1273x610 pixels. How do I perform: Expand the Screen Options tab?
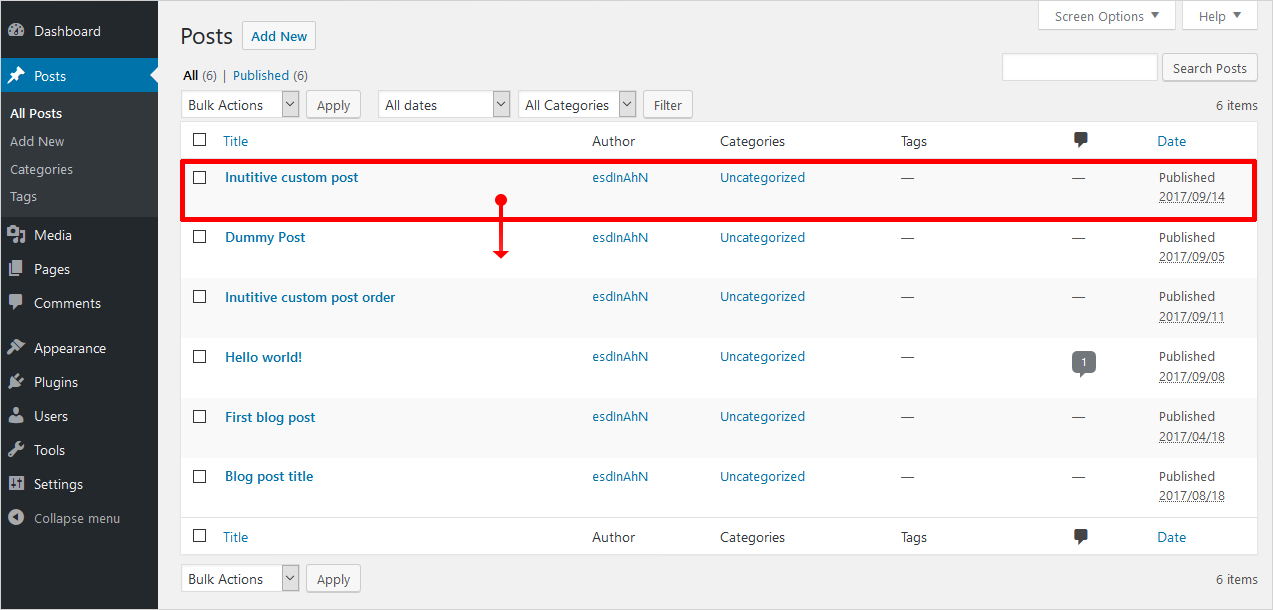tap(1106, 16)
